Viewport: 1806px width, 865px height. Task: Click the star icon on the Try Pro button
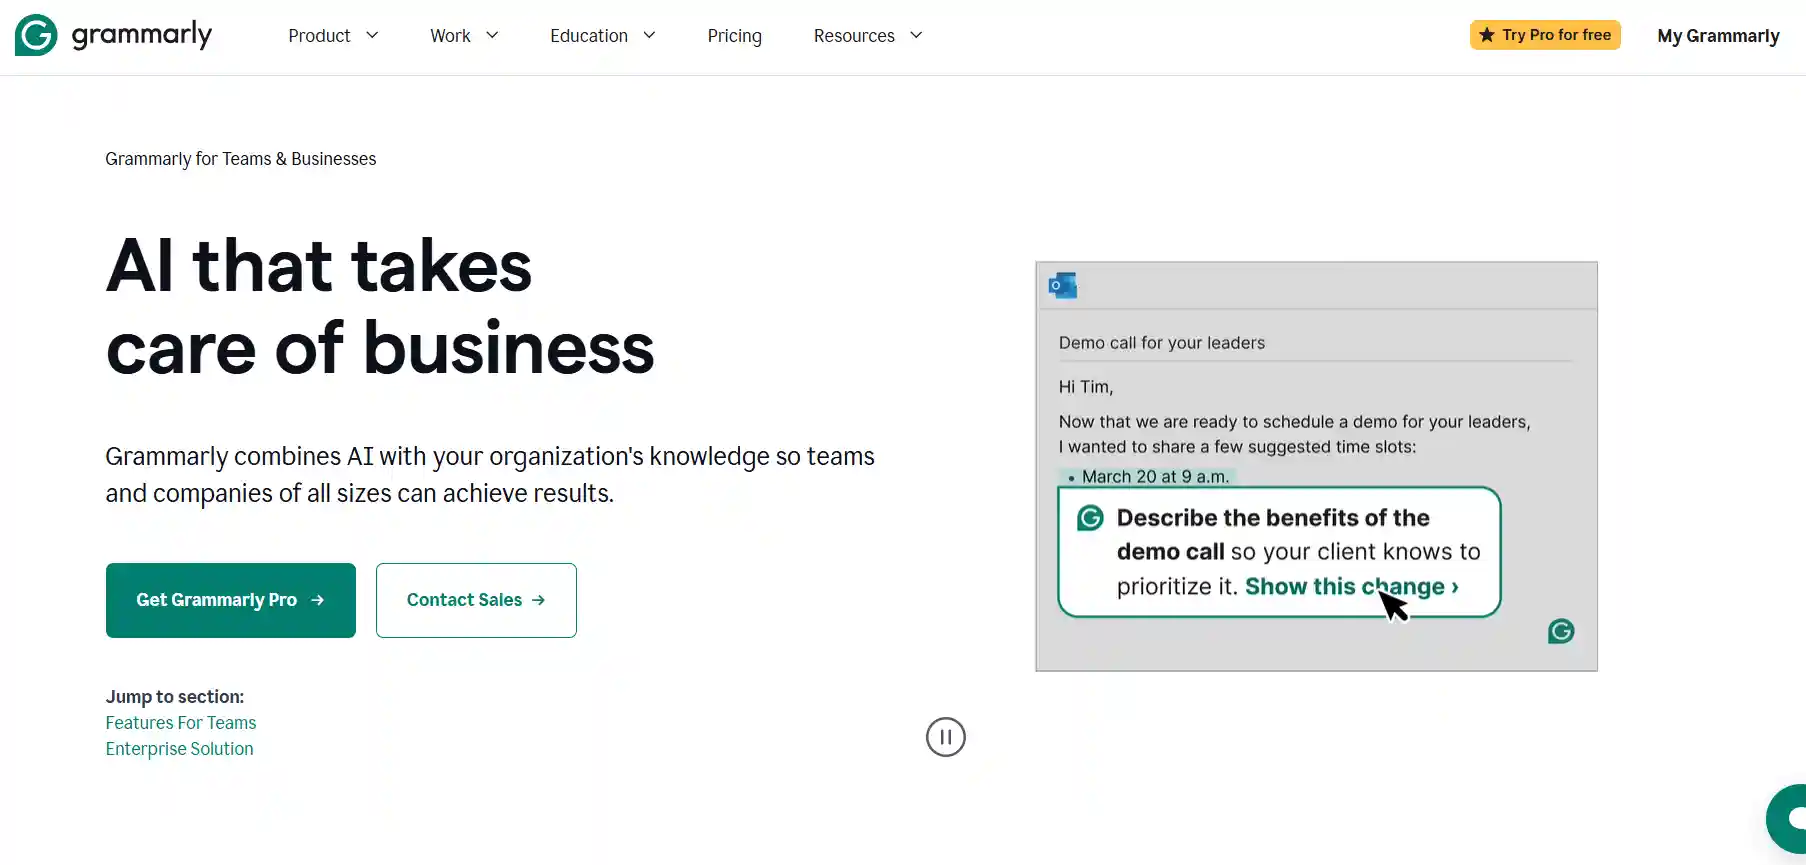coord(1487,34)
